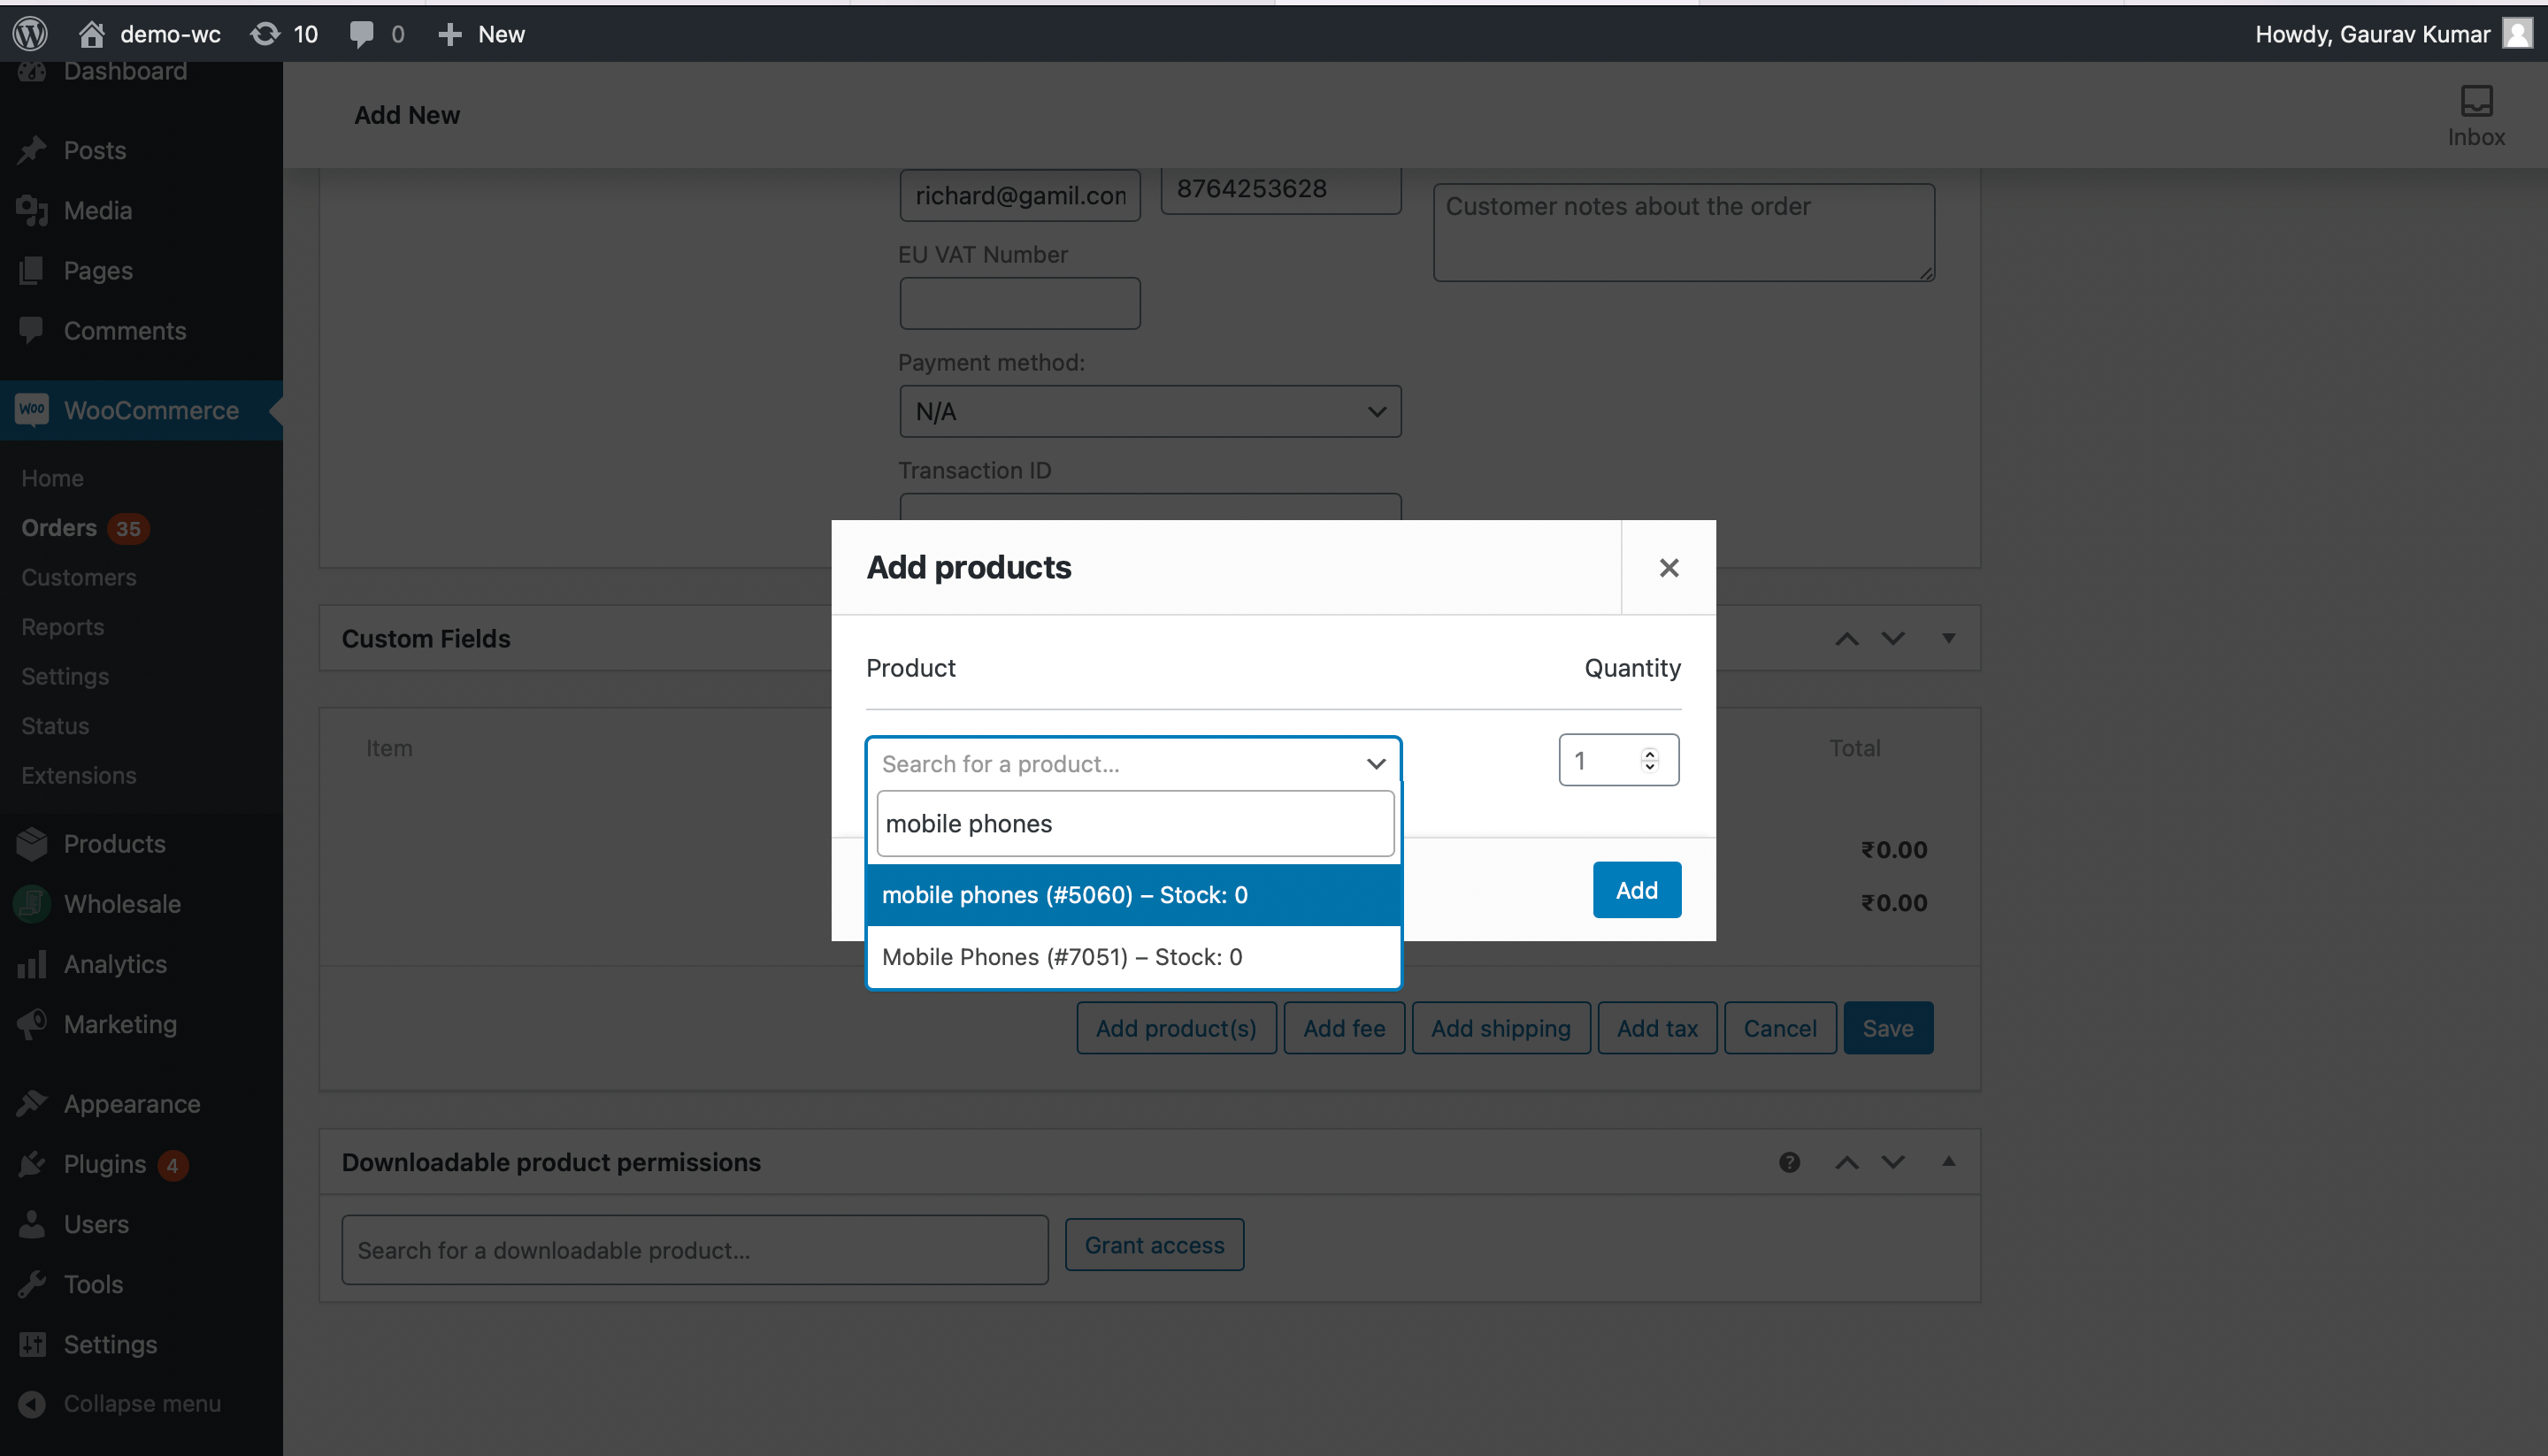This screenshot has height=1456, width=2548.
Task: Collapse the Custom Fields panel triangle
Action: [x=1948, y=638]
